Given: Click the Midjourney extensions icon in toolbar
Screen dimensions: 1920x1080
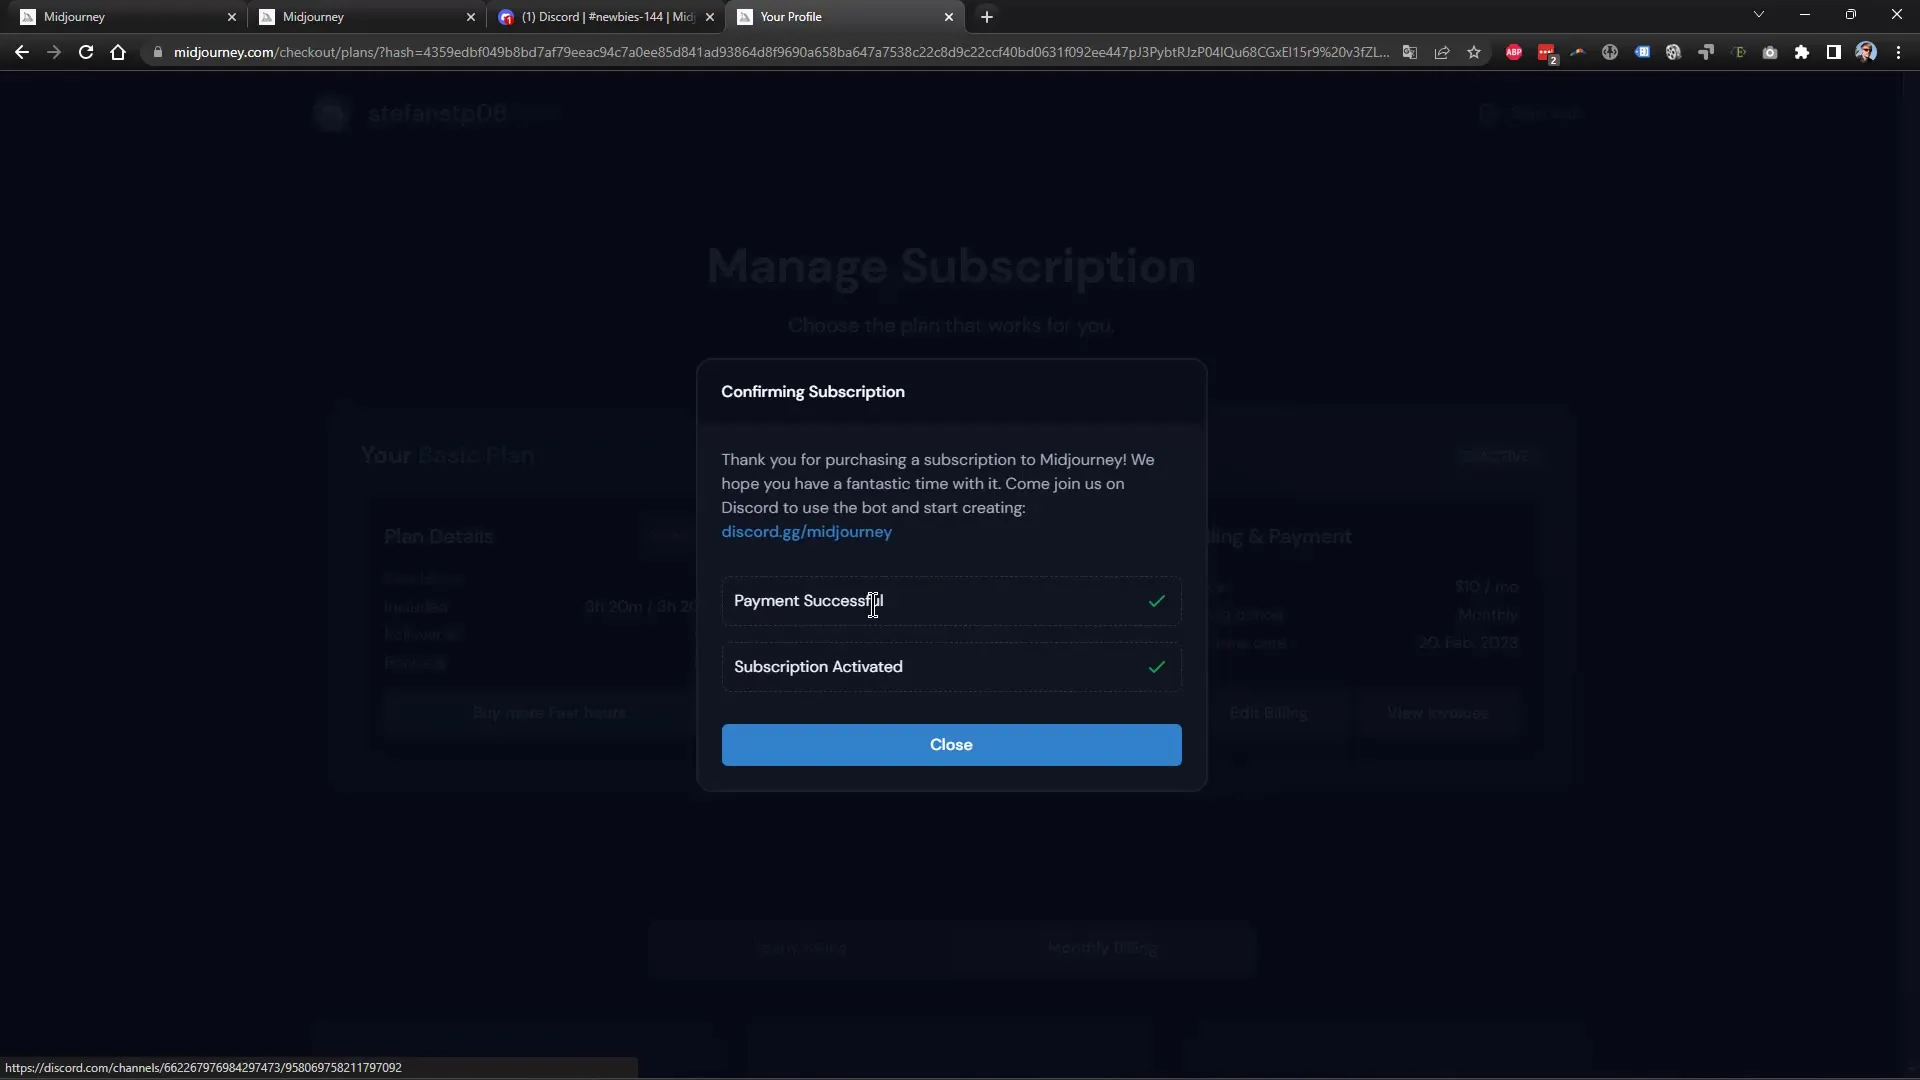Looking at the screenshot, I should point(1578,51).
